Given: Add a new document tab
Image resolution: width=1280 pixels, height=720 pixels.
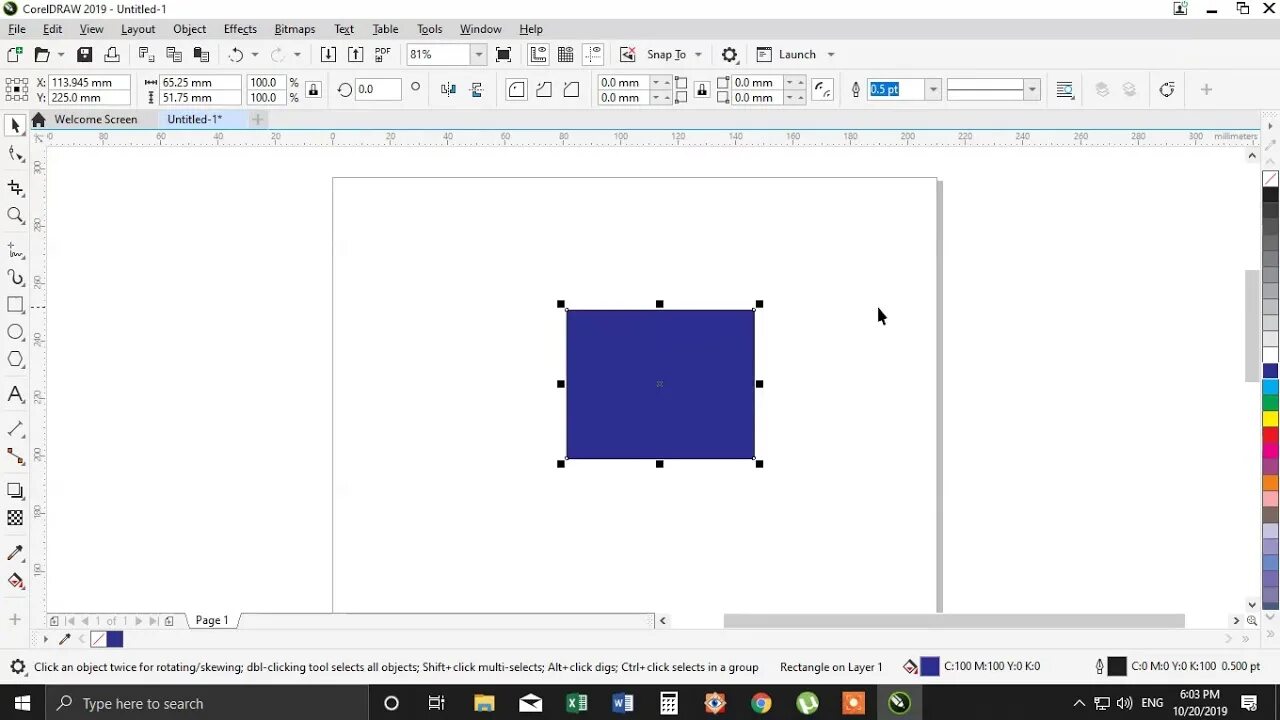Looking at the screenshot, I should [x=257, y=119].
